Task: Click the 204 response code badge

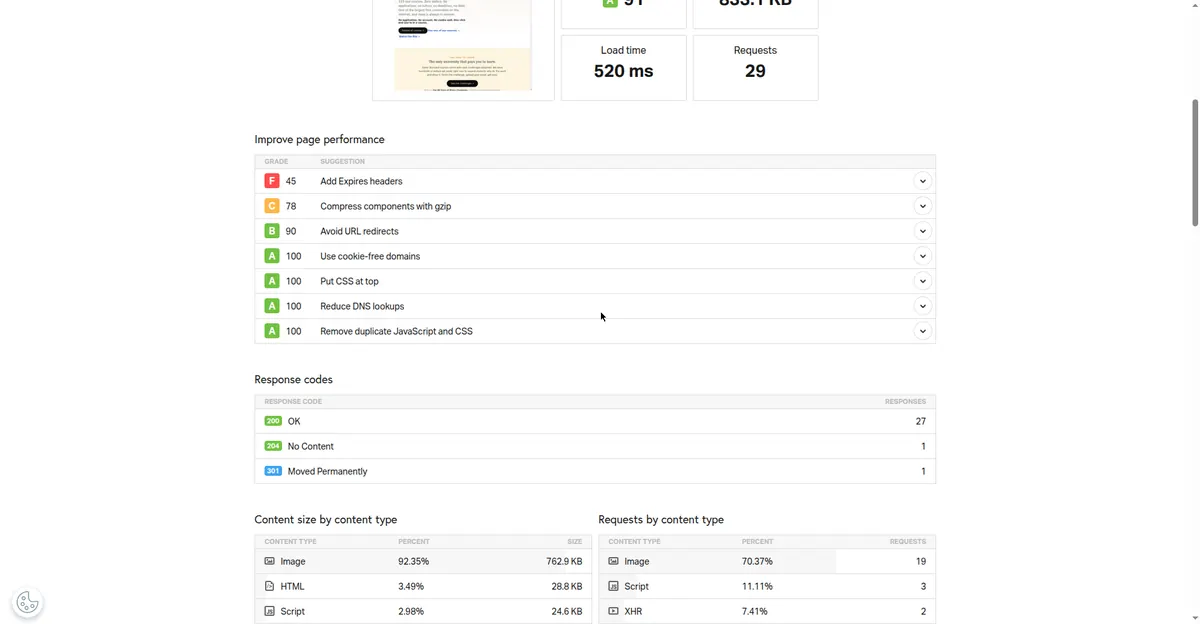Action: (273, 446)
